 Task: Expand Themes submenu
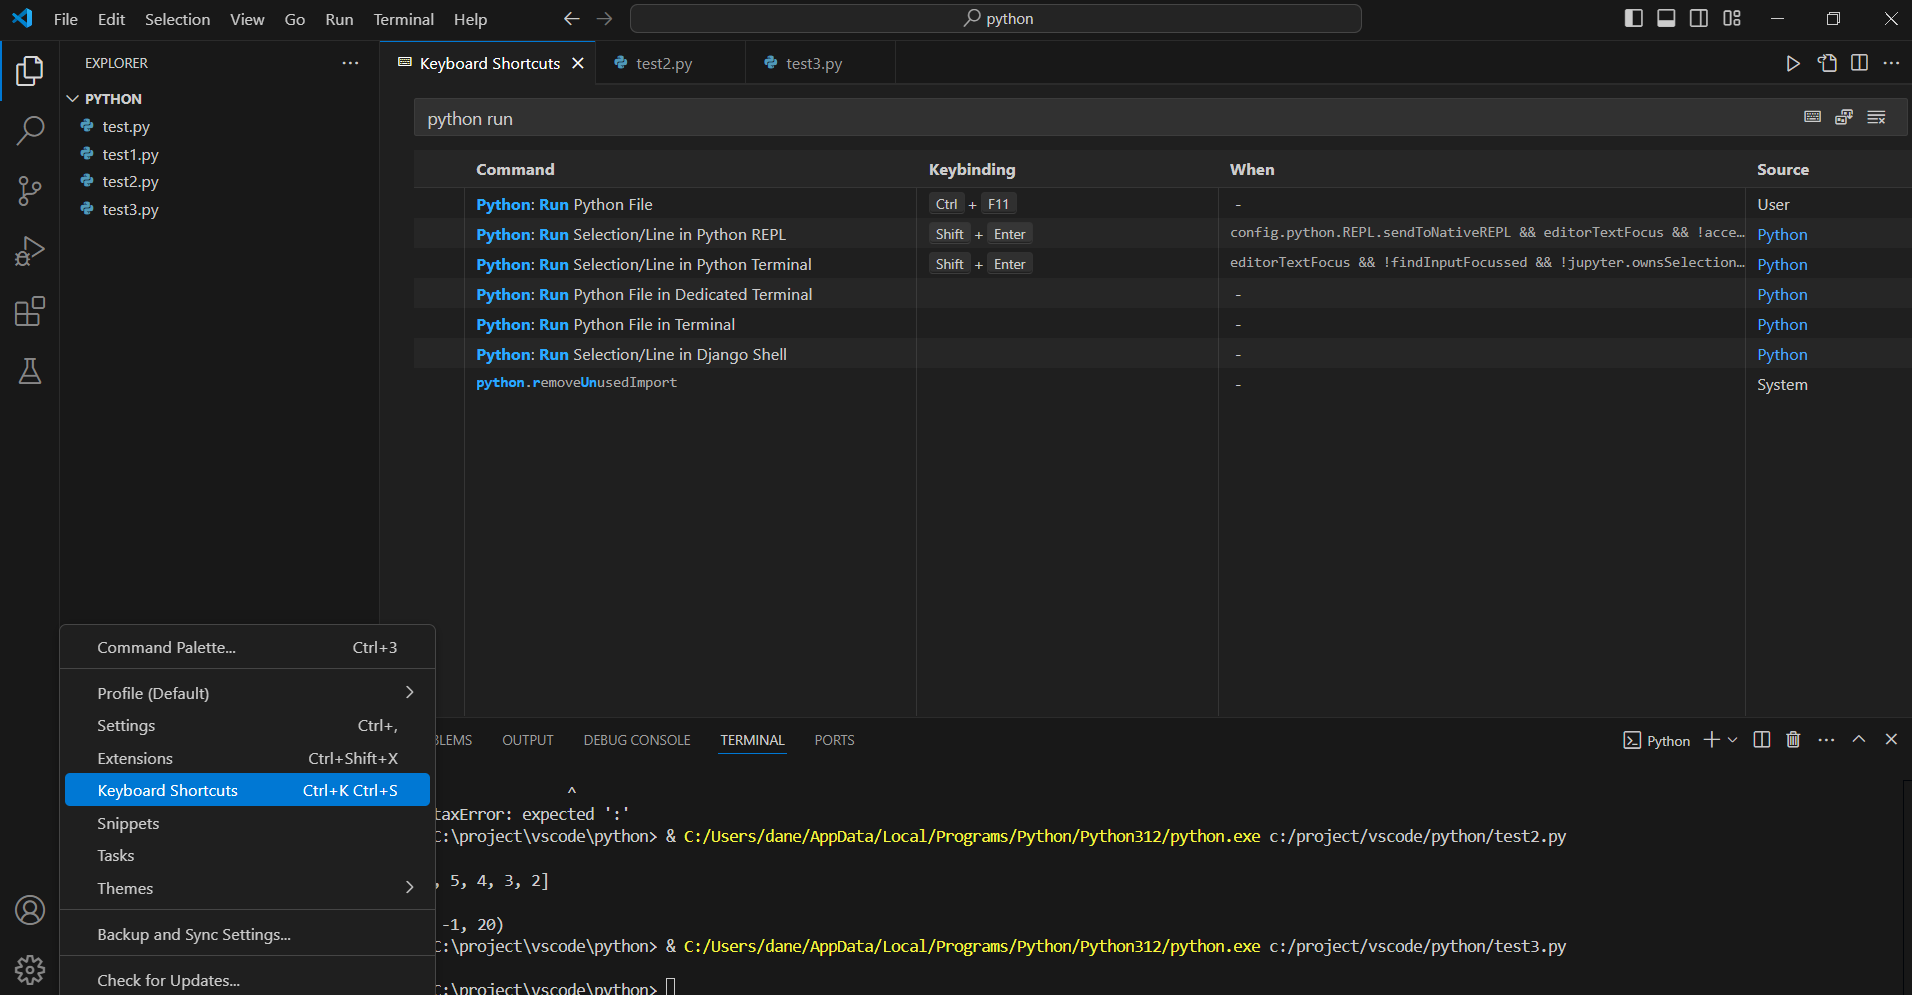[247, 888]
